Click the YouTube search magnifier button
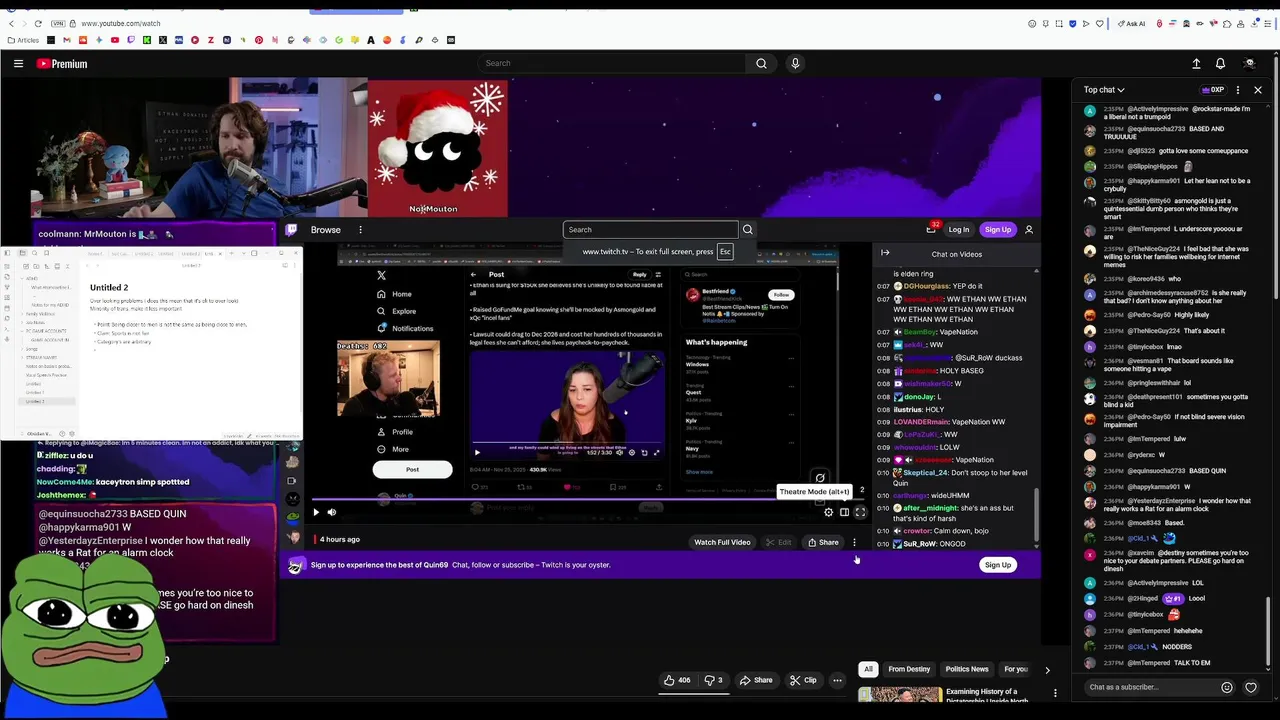1280x720 pixels. (x=761, y=63)
